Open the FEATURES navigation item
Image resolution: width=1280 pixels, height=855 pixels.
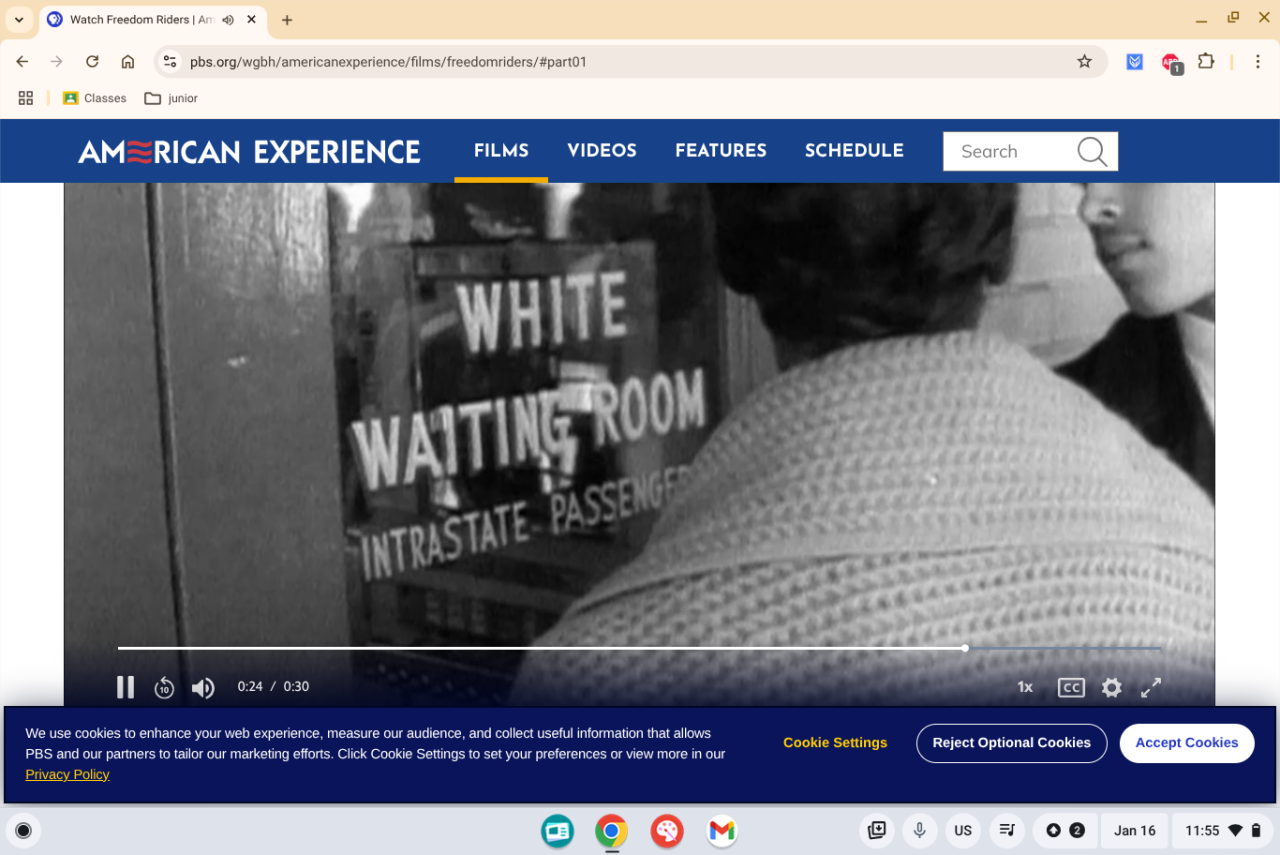pos(721,151)
